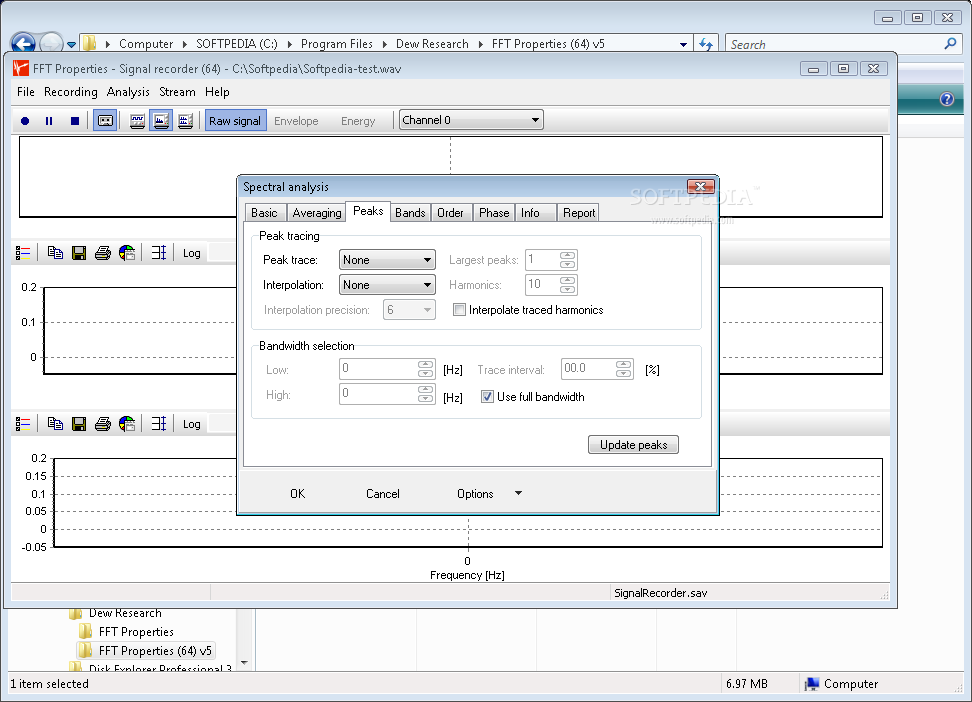Image resolution: width=972 pixels, height=702 pixels.
Task: Enable Interpolate traced harmonics checkbox
Action: [459, 309]
